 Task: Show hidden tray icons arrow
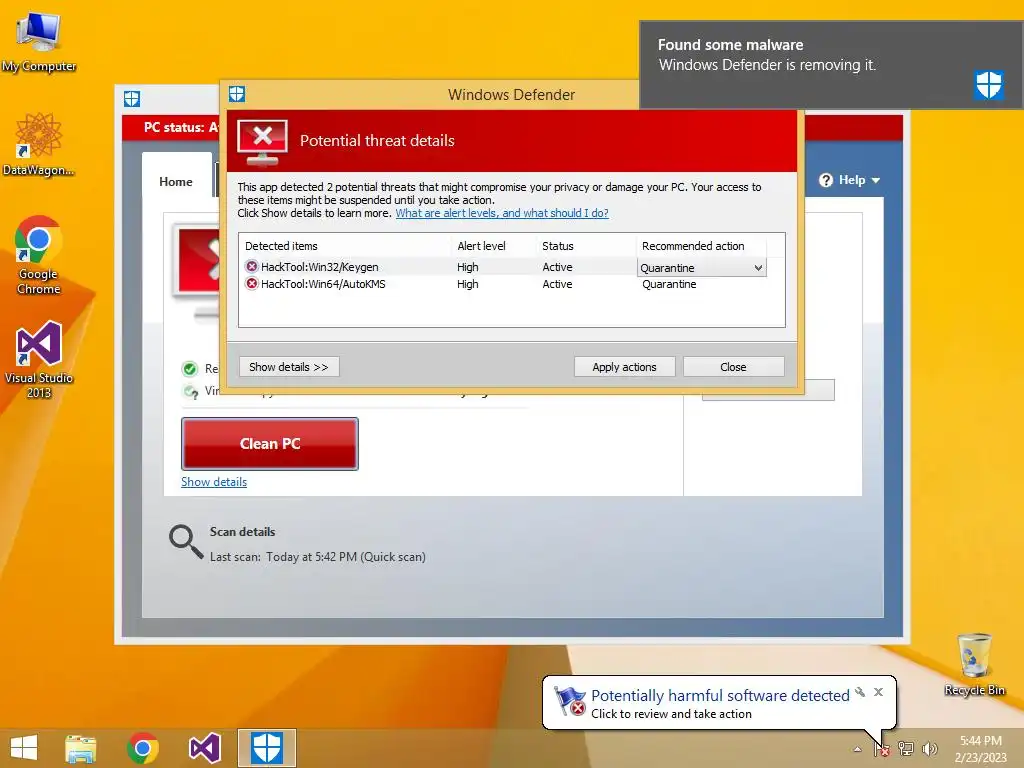click(857, 750)
